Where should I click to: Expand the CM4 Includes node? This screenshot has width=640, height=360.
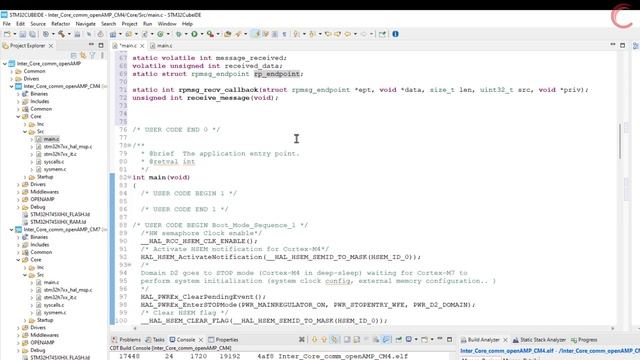[x=18, y=101]
